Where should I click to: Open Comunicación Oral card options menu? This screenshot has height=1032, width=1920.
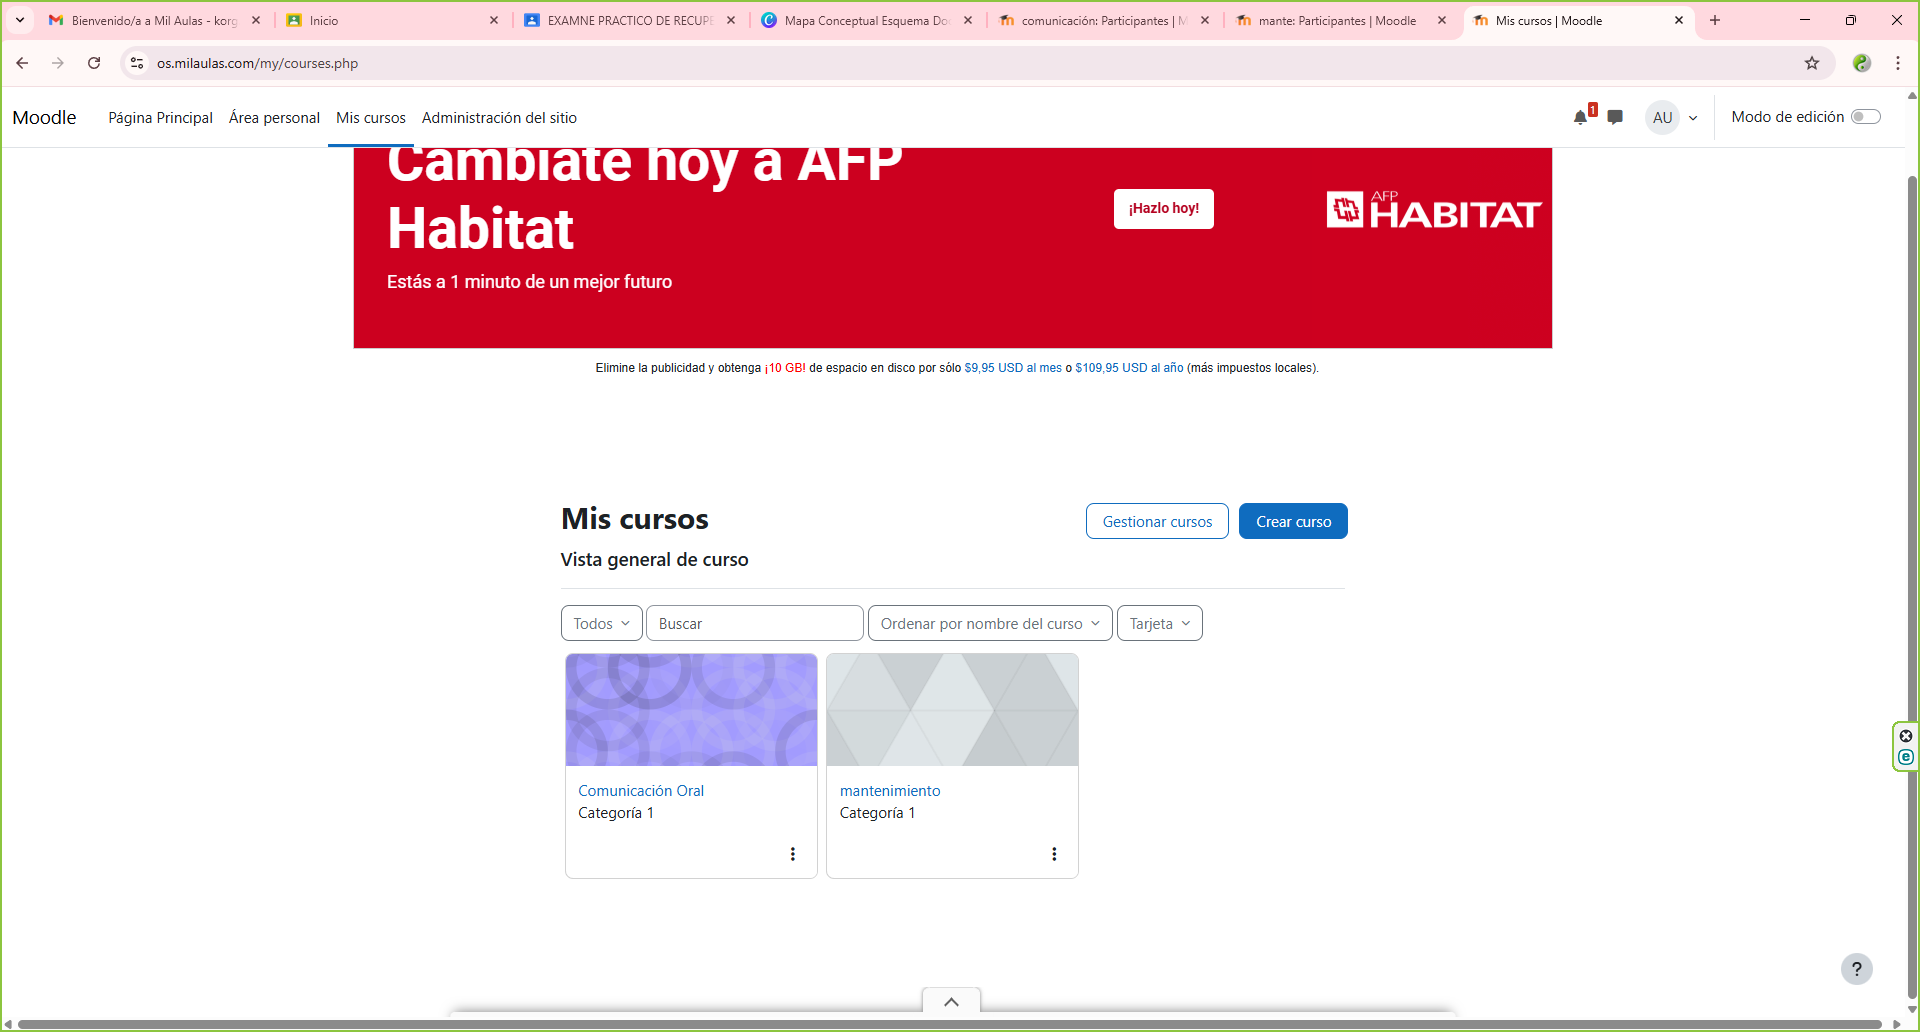[x=793, y=854]
